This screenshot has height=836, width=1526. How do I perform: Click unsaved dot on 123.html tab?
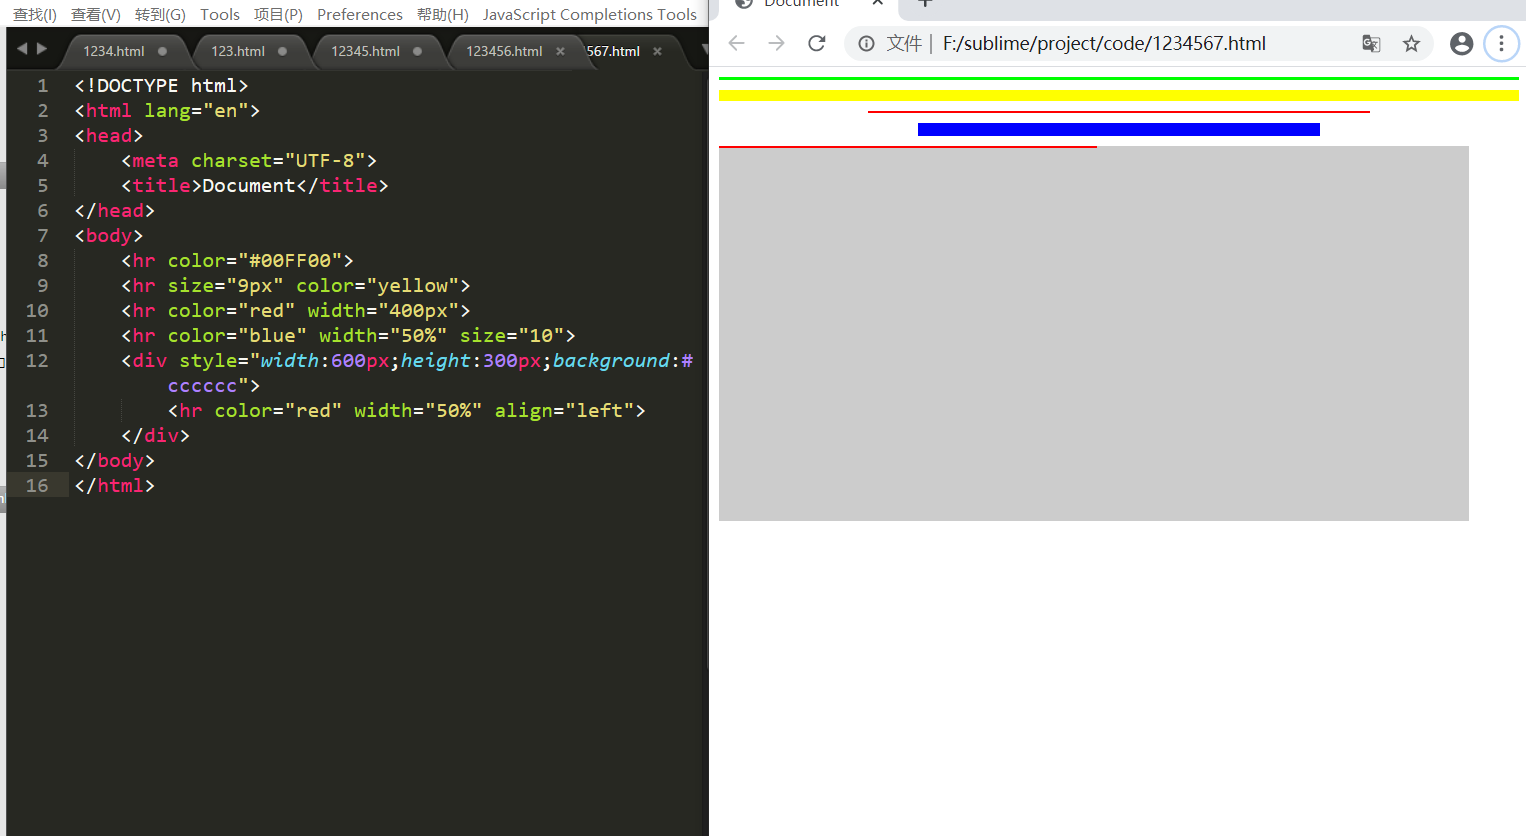pos(282,51)
